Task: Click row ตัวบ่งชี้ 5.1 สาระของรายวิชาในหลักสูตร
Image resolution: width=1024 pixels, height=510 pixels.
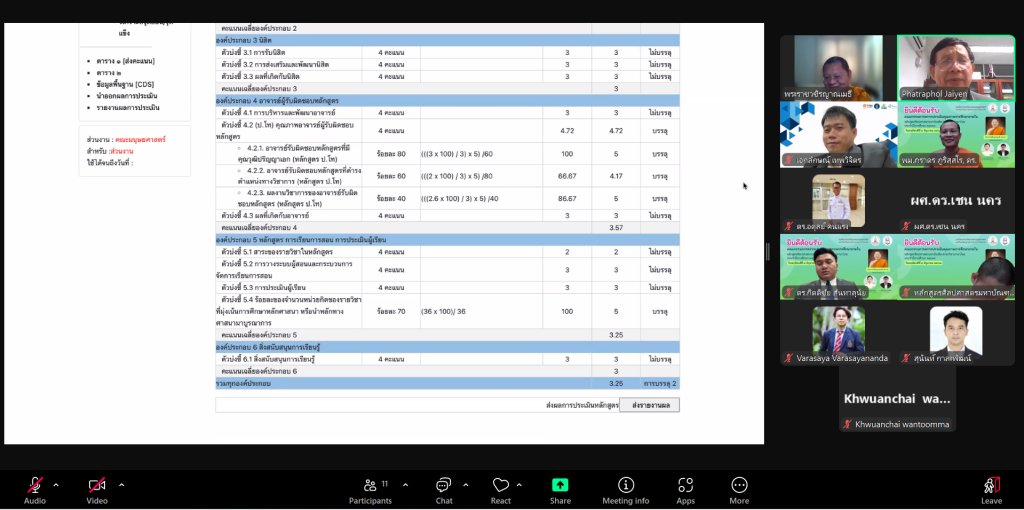Action: [447, 252]
